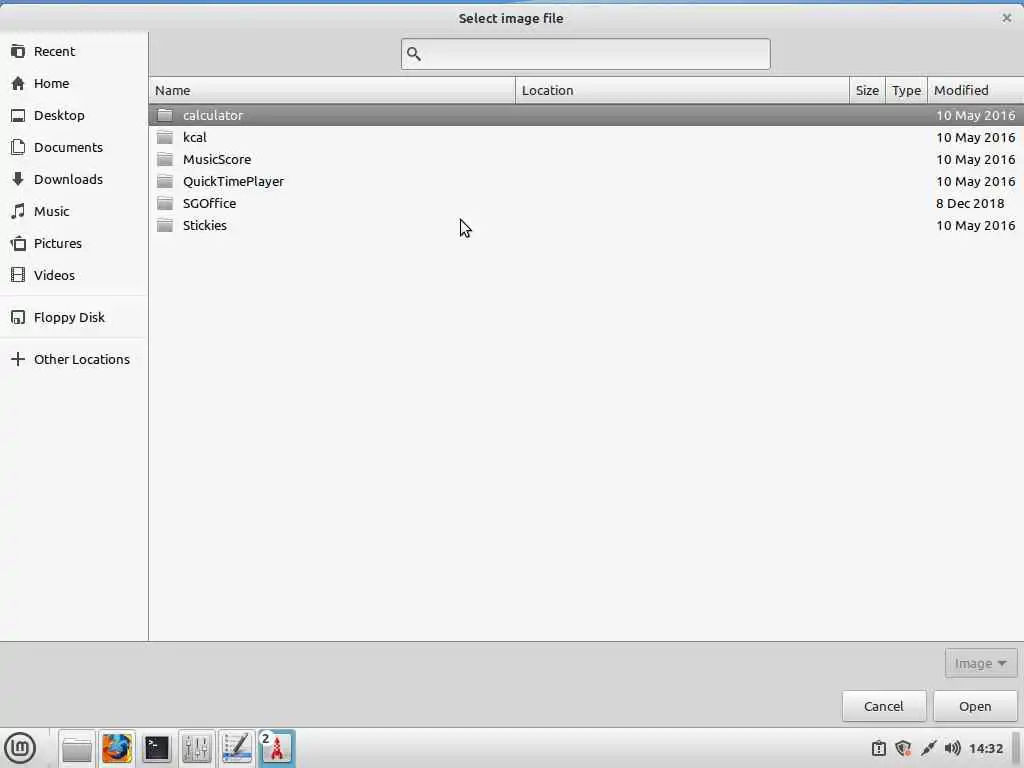The image size is (1024, 768).
Task: Select the SGOffice folder name
Action: [209, 203]
